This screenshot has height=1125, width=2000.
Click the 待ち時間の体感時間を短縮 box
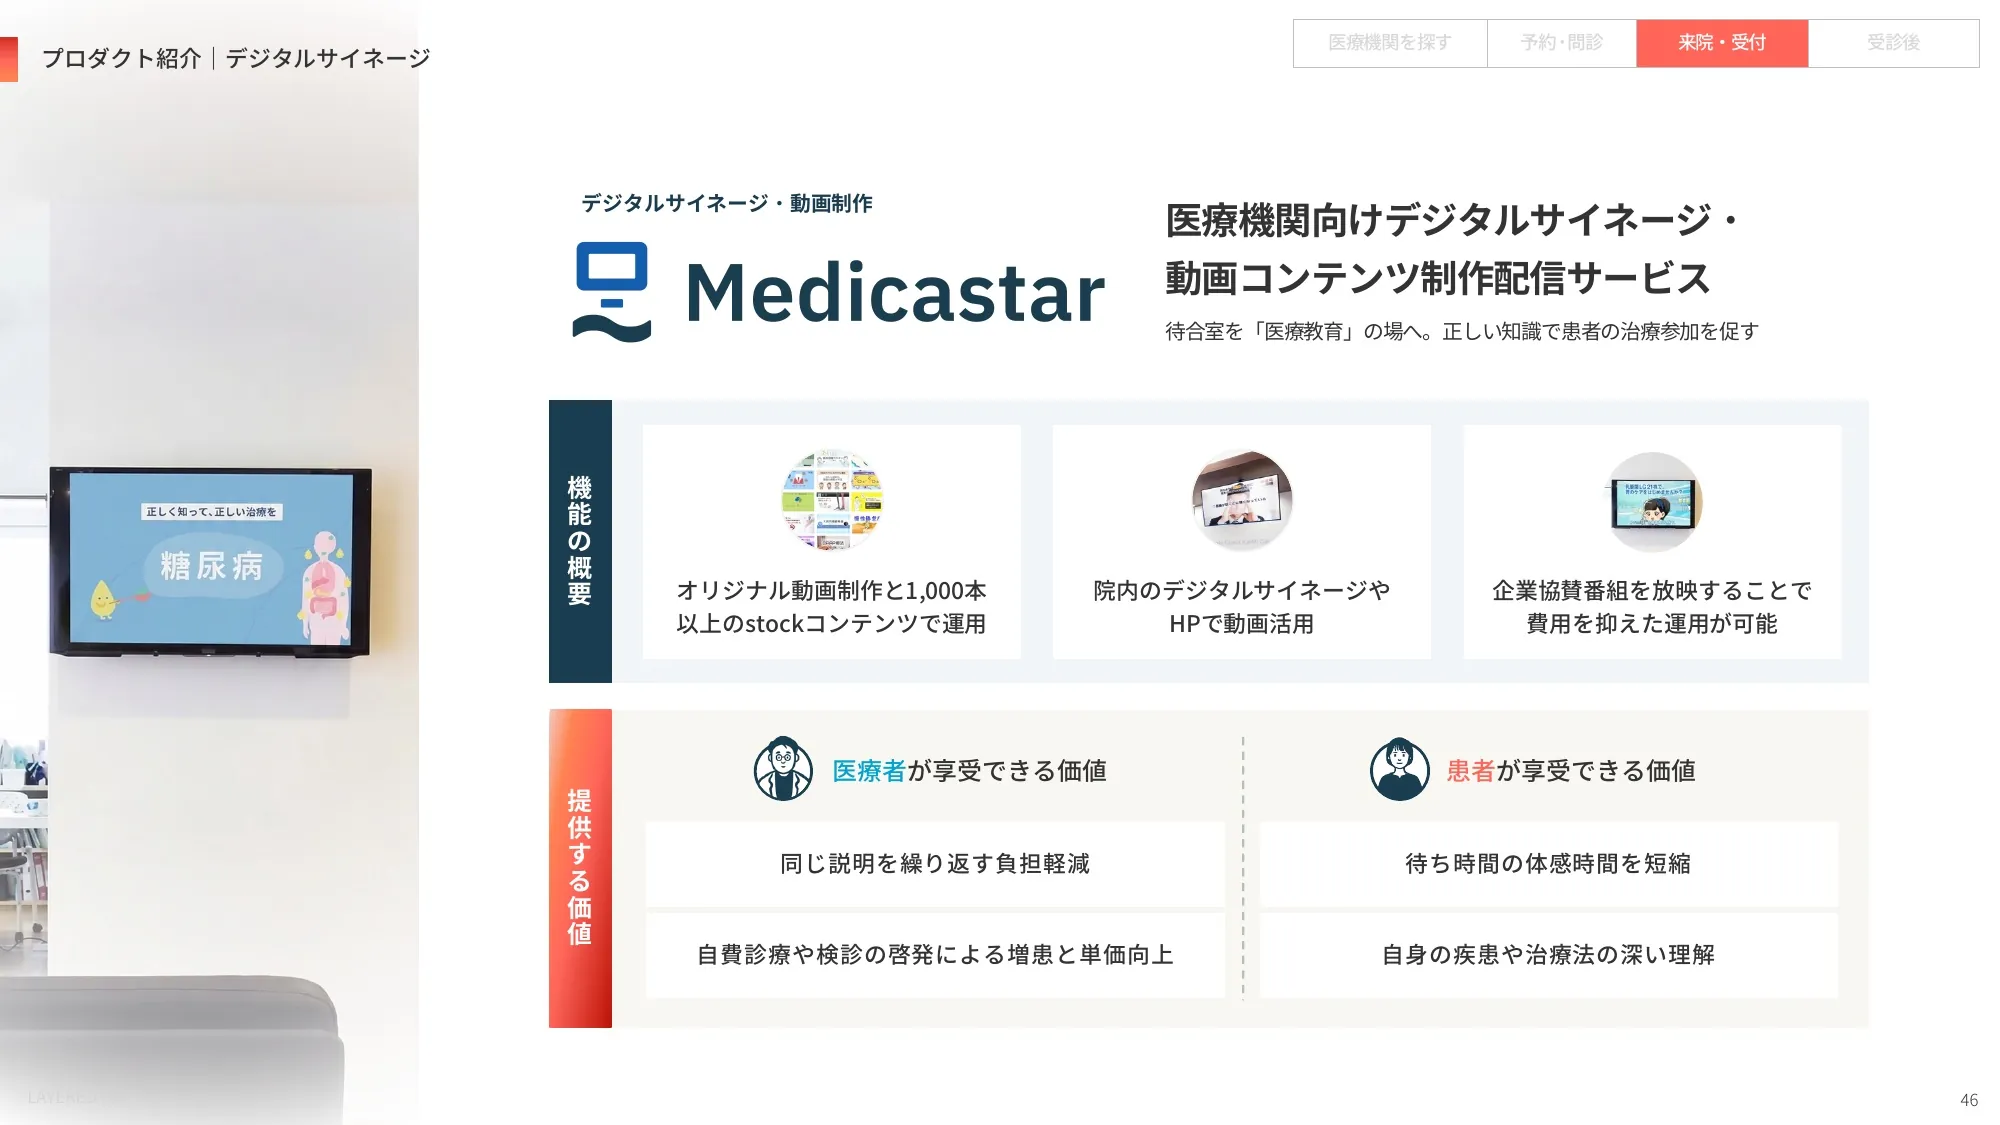pos(1549,864)
